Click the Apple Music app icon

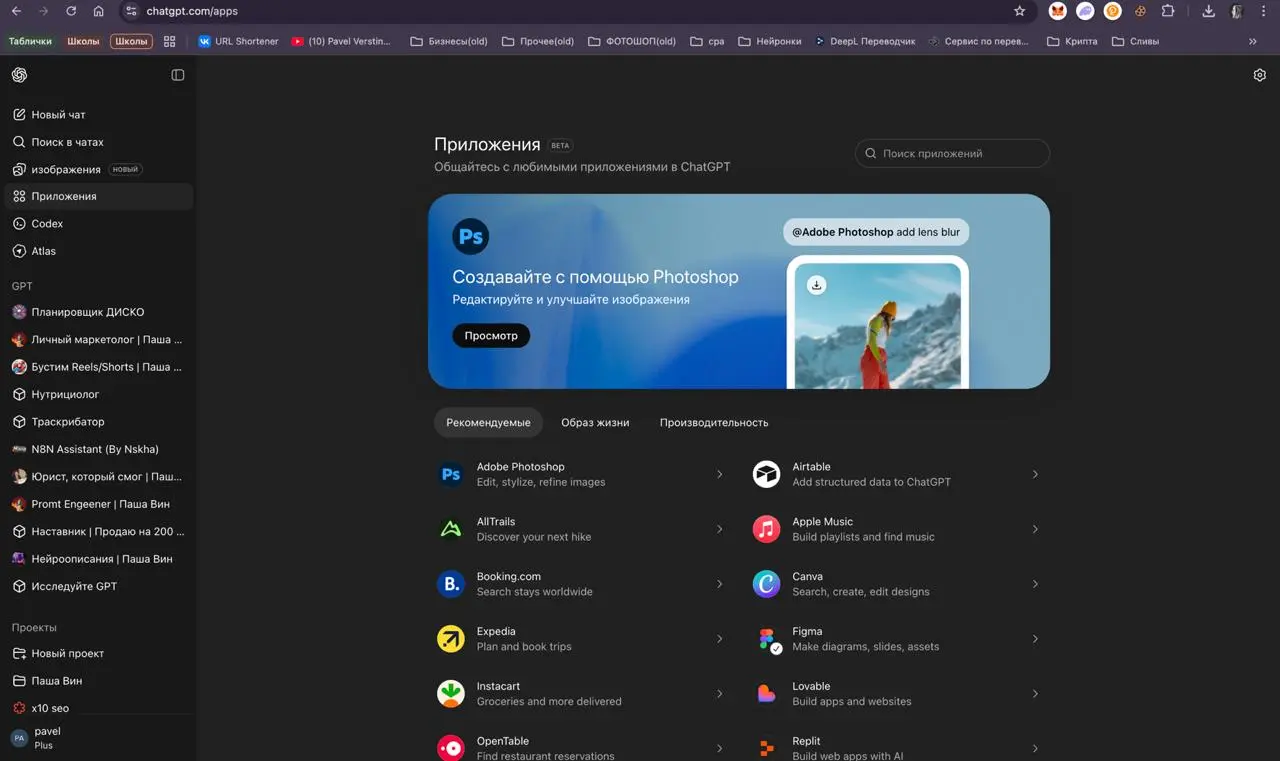tap(766, 529)
